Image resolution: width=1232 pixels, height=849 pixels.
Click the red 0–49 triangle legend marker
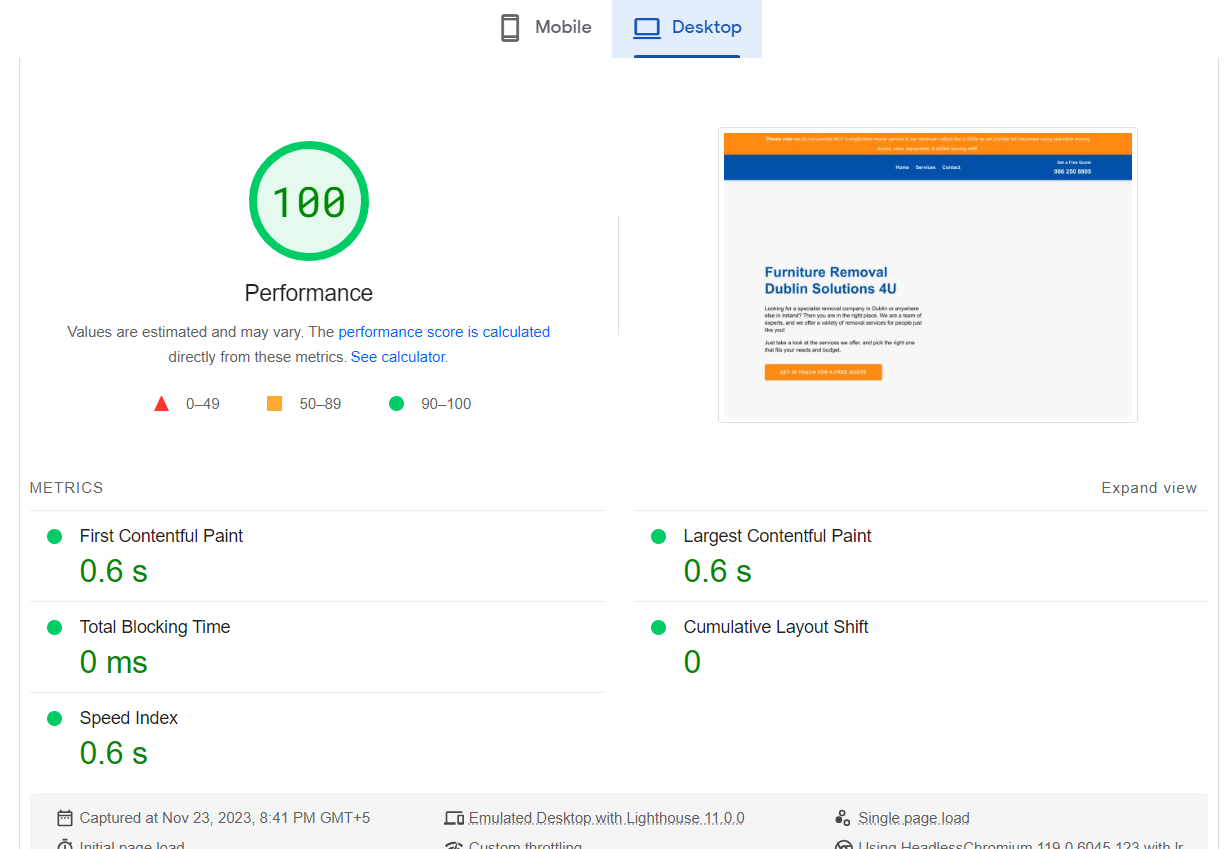tap(162, 403)
